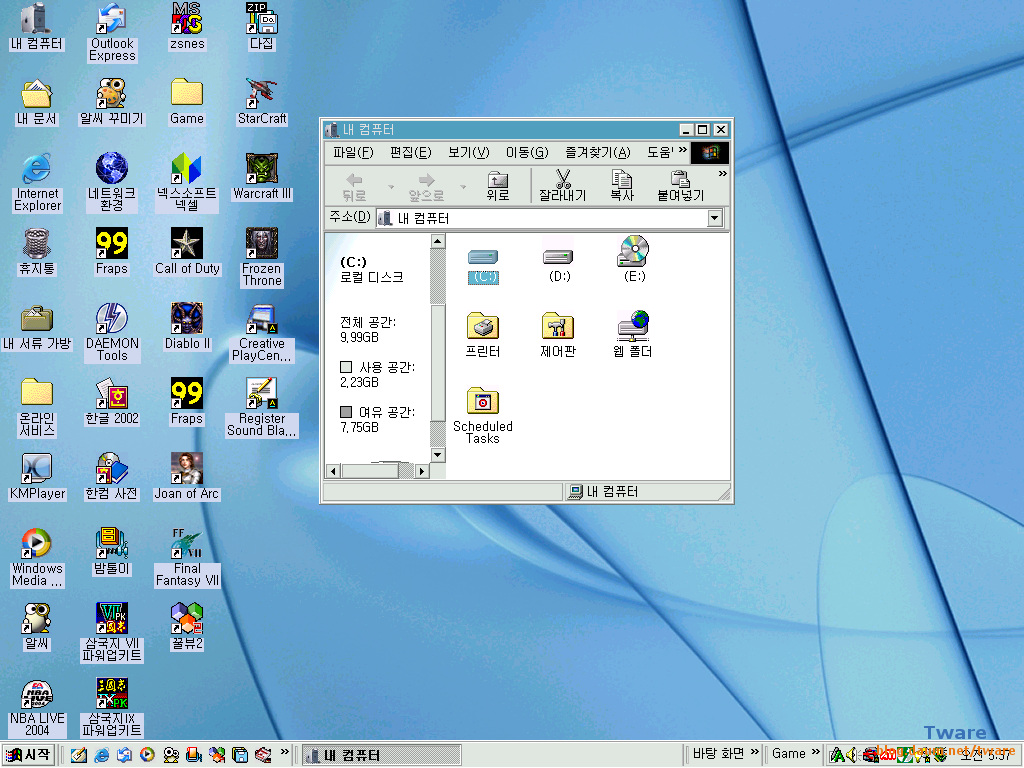Viewport: 1024px width, 768px height.
Task: Click the 잘라내기 cut toolbar button
Action: [562, 187]
